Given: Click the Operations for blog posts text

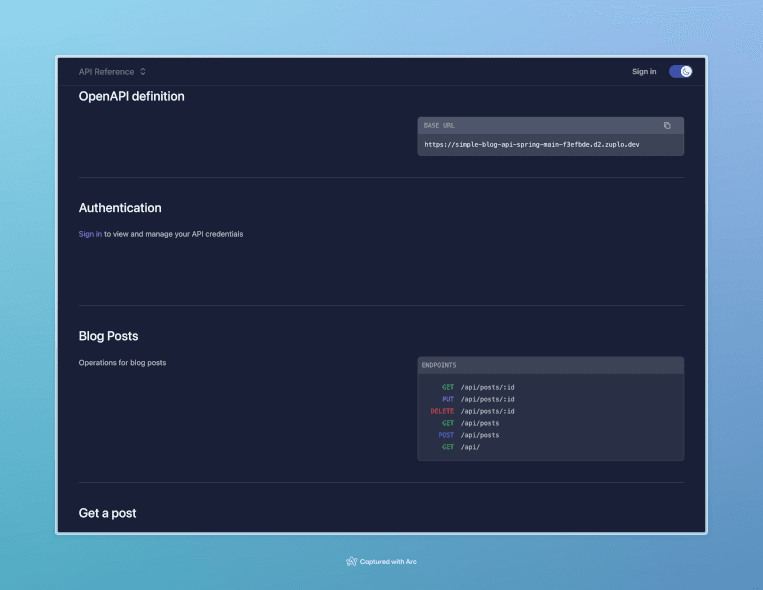Looking at the screenshot, I should pyautogui.click(x=122, y=363).
